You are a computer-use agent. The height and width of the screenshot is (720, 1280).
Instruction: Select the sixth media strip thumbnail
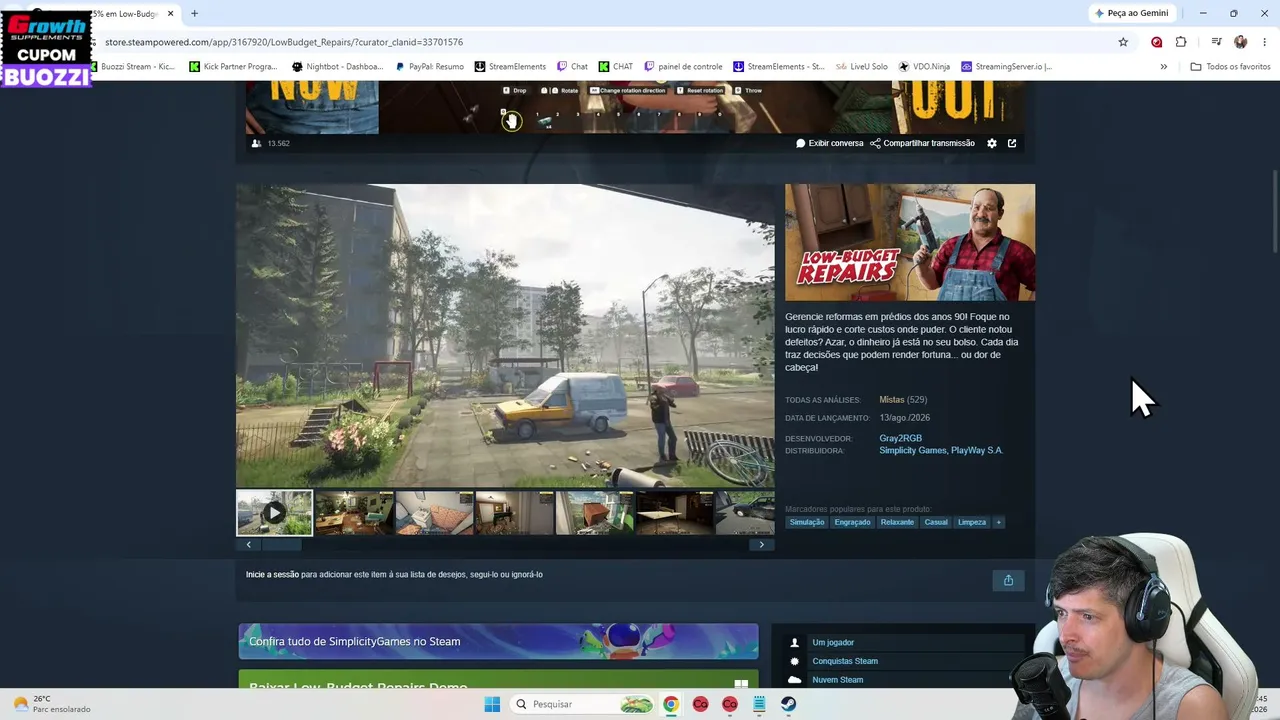pos(675,513)
